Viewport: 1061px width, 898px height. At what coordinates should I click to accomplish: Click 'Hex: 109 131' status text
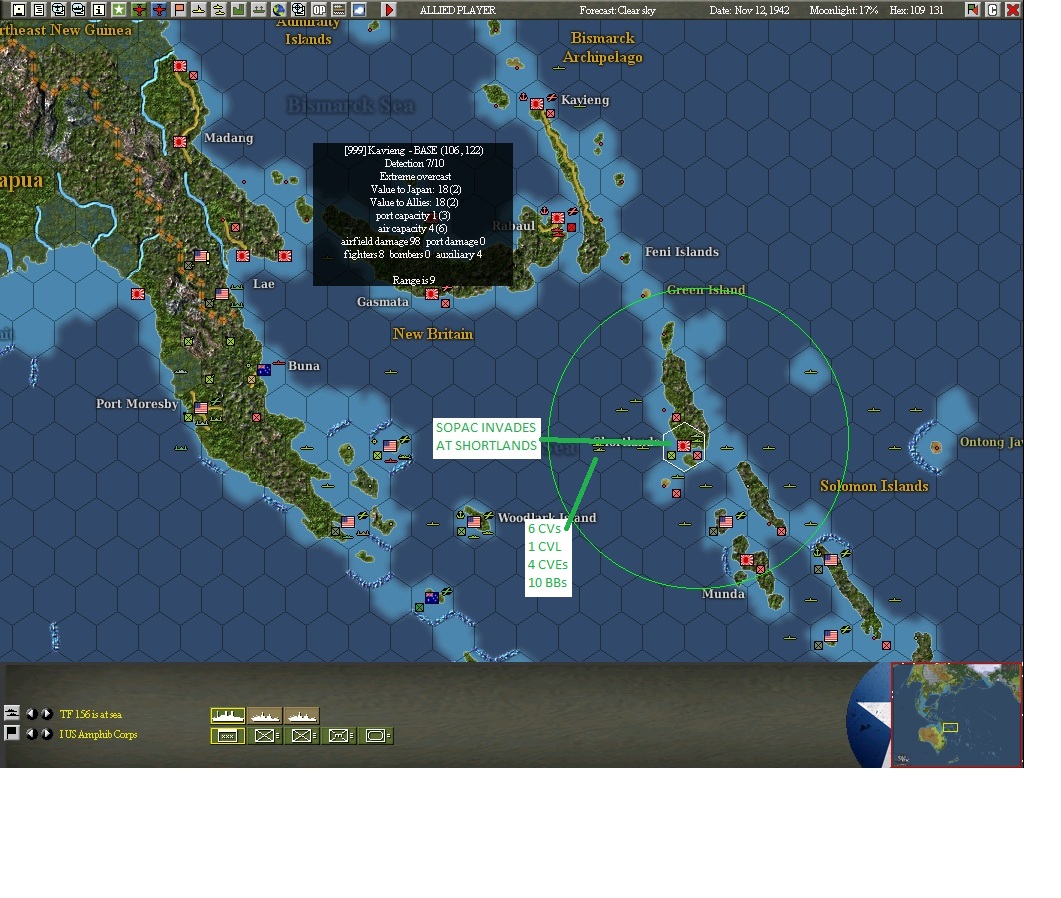point(916,10)
